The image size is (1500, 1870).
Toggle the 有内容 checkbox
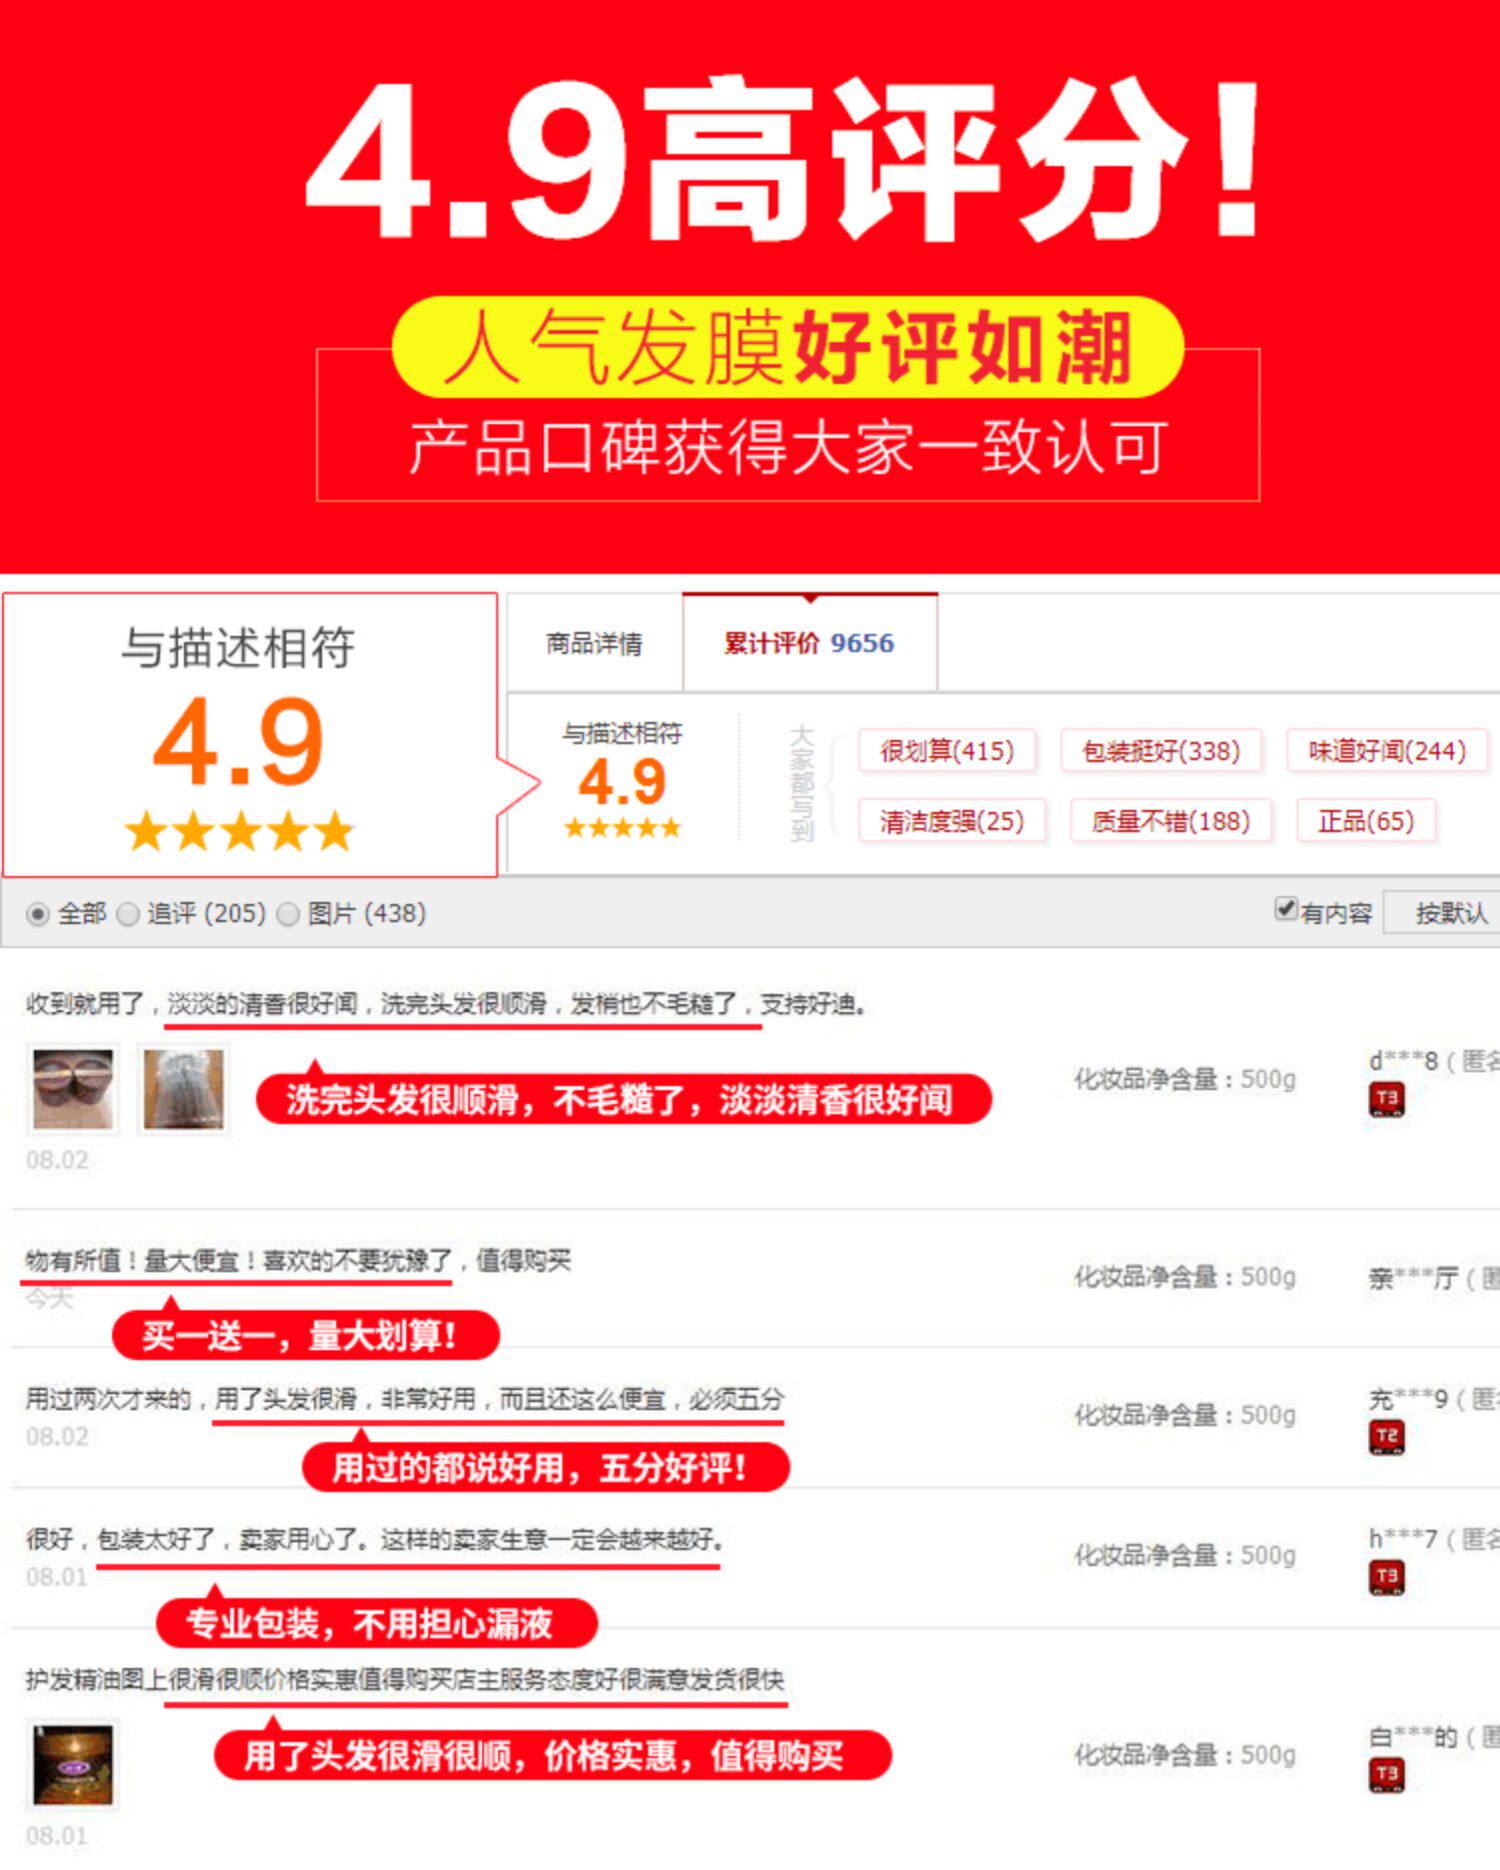(1286, 909)
